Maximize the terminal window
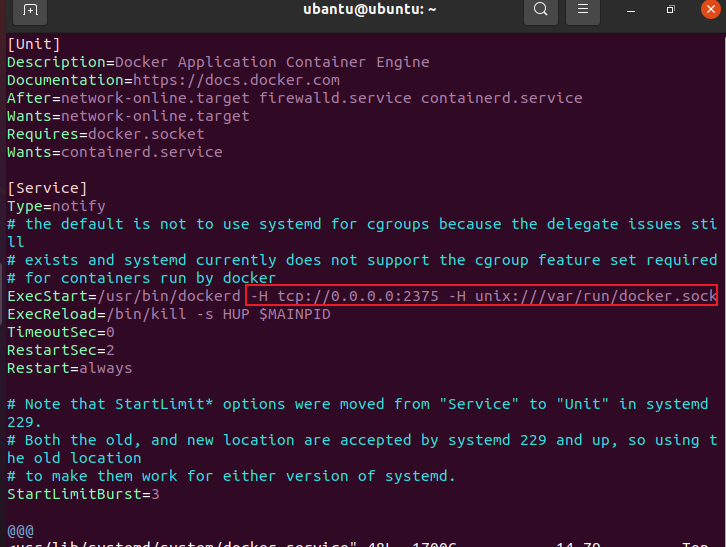 [x=670, y=11]
